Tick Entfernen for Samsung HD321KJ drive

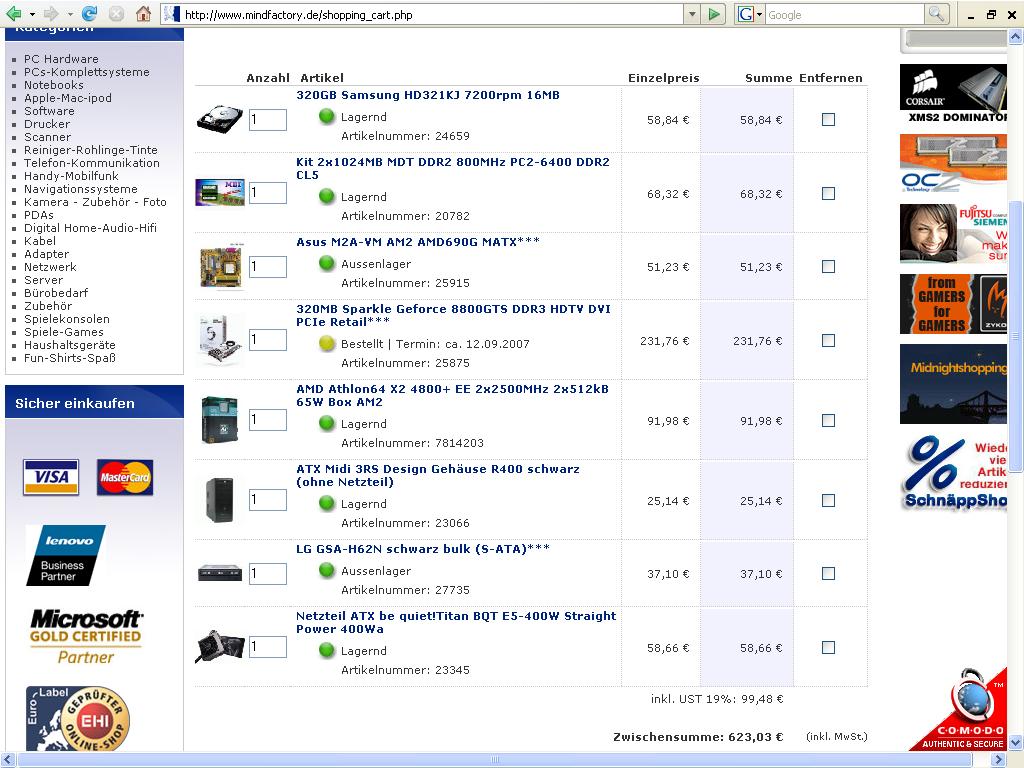828,120
